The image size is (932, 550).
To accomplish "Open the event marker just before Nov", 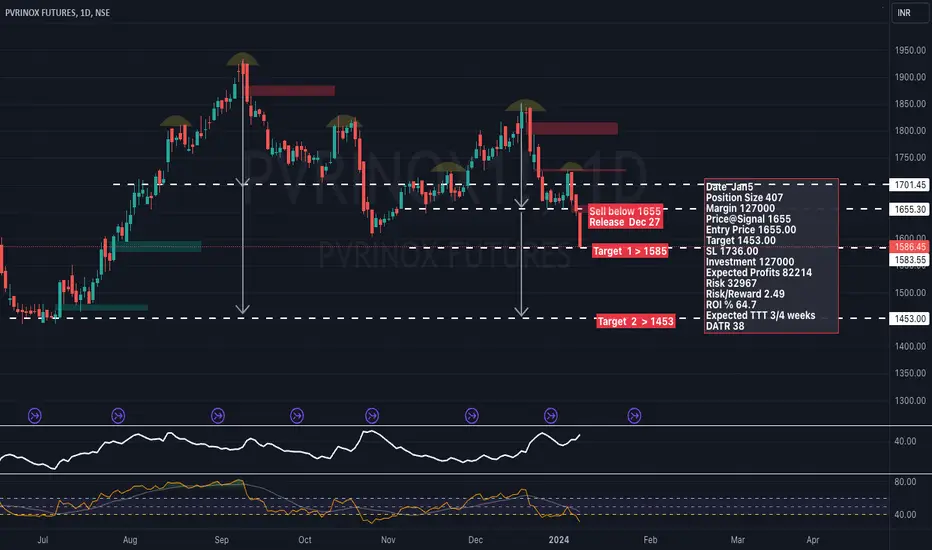I will (372, 416).
